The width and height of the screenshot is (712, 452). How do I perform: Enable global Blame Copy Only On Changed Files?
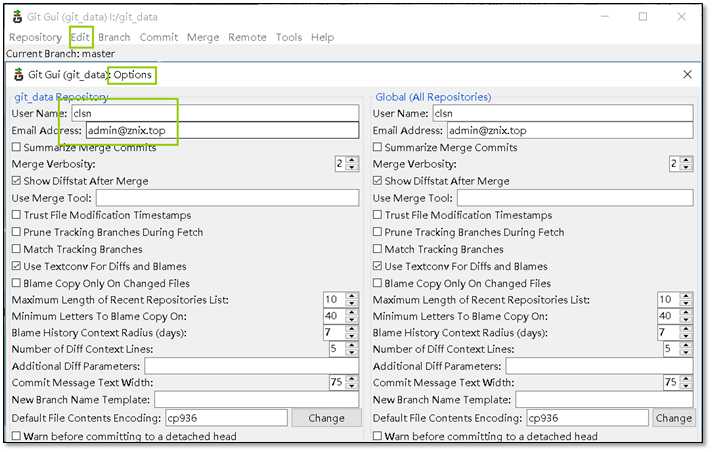pos(377,283)
